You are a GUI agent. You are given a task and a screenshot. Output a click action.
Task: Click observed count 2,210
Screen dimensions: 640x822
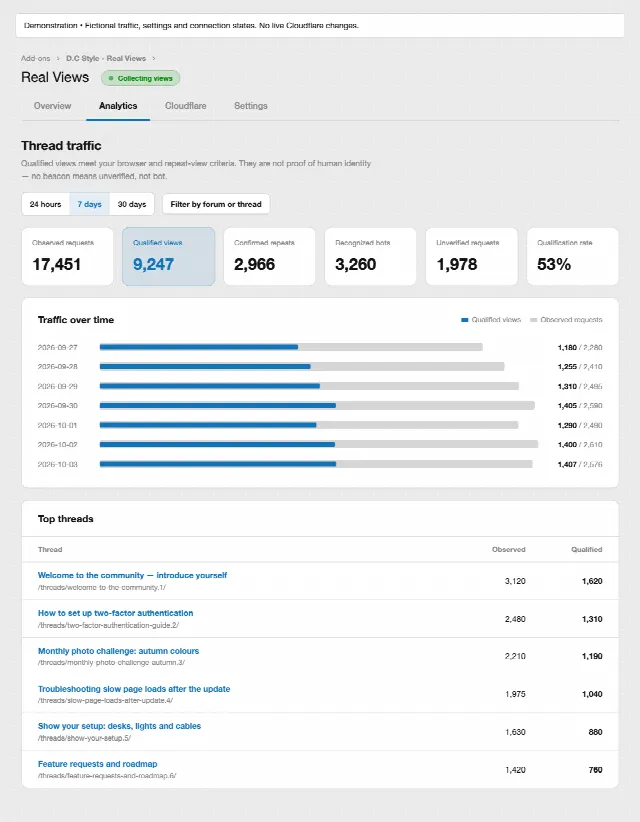click(x=515, y=656)
